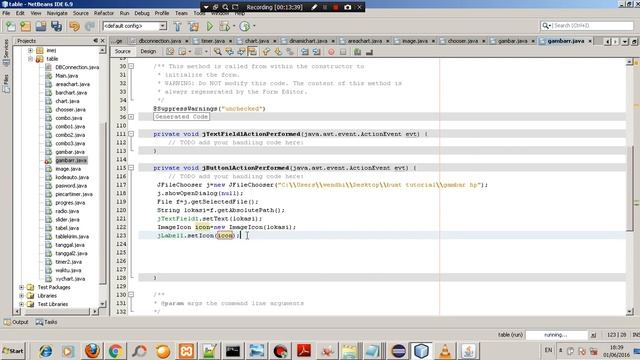This screenshot has height=360, width=640.
Task: Click the Next Bookmark icon in editor toolbar
Action: pyautogui.click(x=278, y=52)
